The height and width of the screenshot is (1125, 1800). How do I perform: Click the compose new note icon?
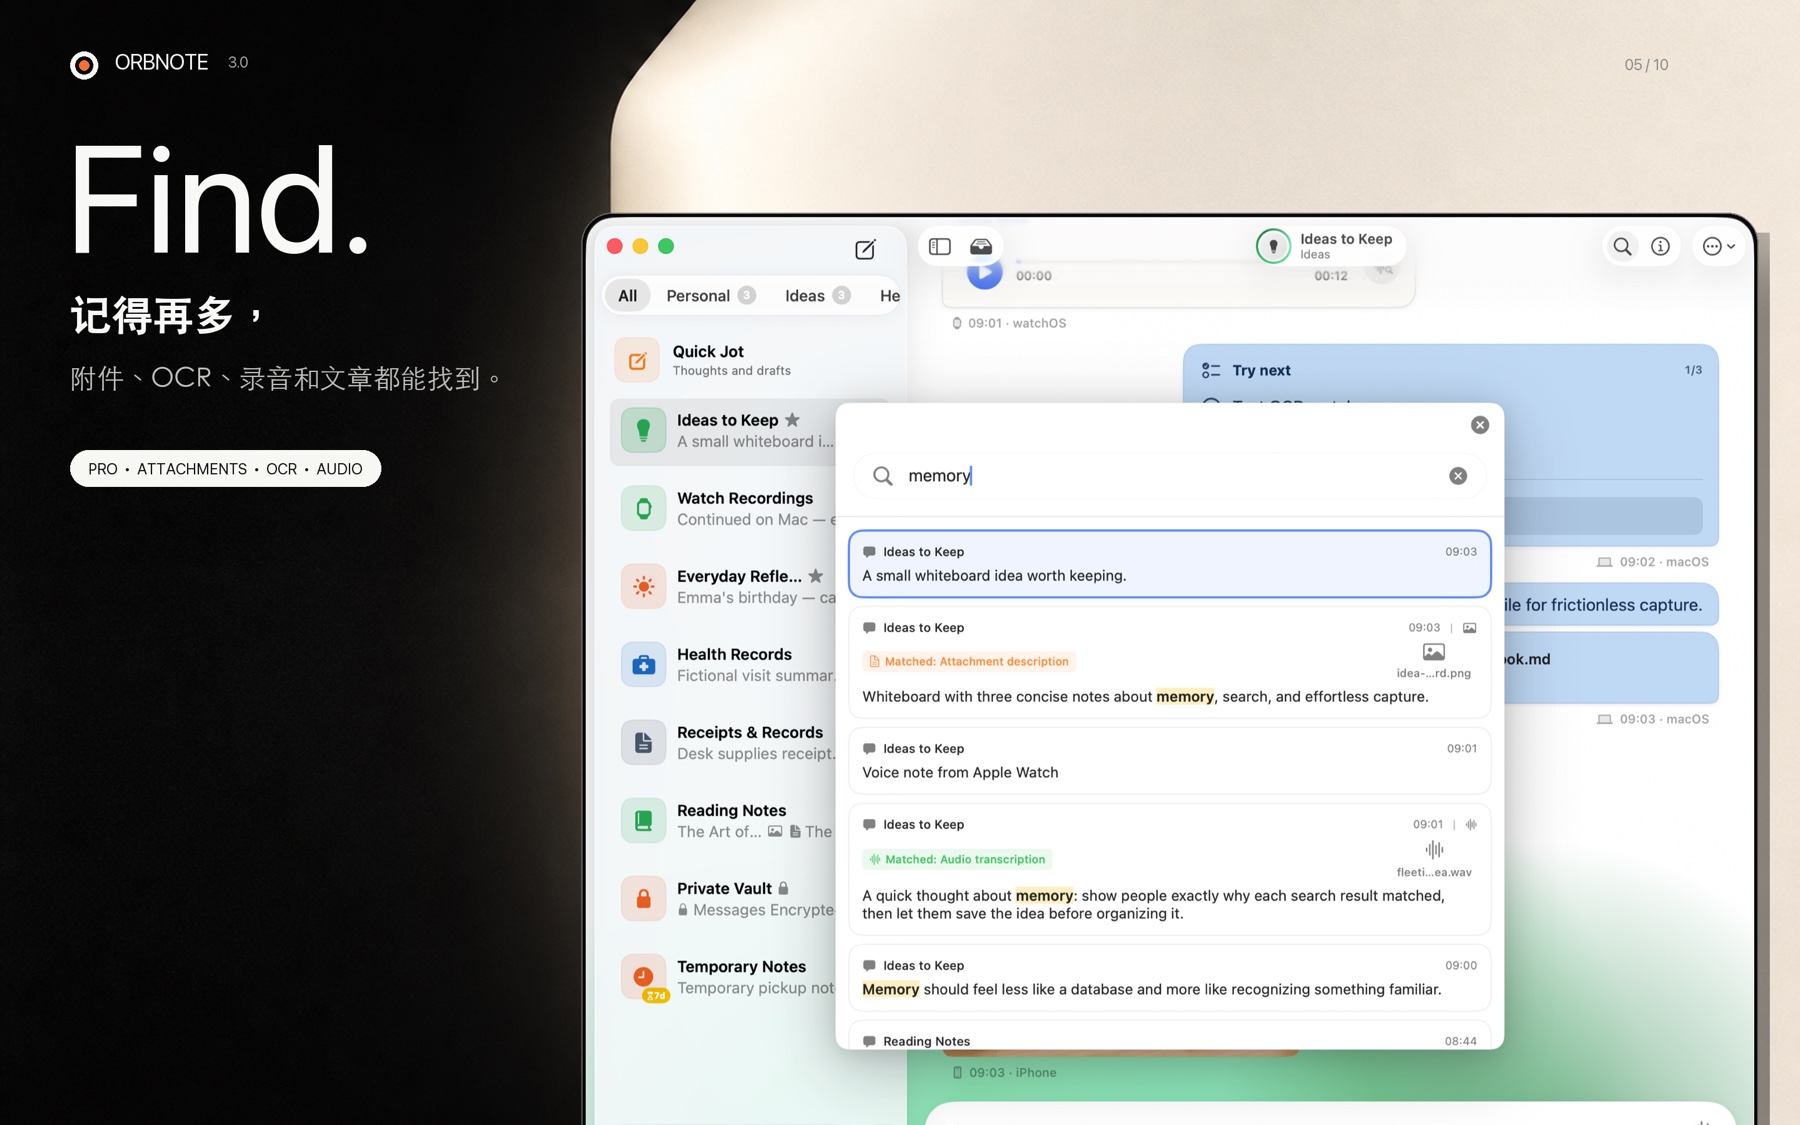click(865, 250)
